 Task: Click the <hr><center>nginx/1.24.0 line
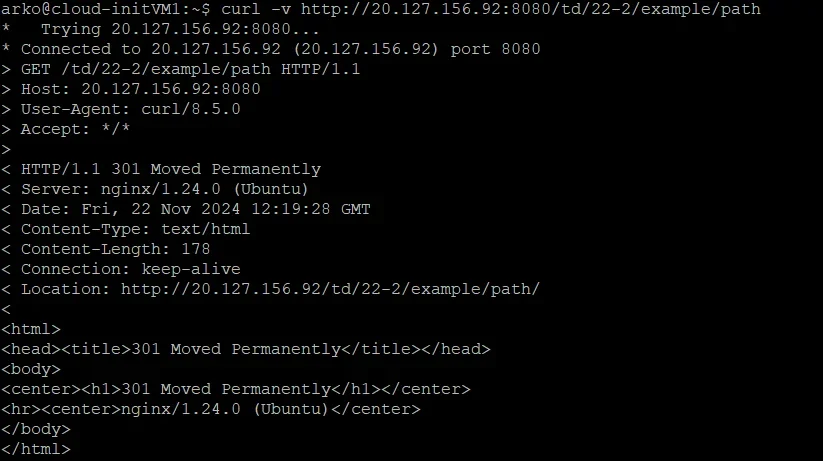tap(211, 409)
